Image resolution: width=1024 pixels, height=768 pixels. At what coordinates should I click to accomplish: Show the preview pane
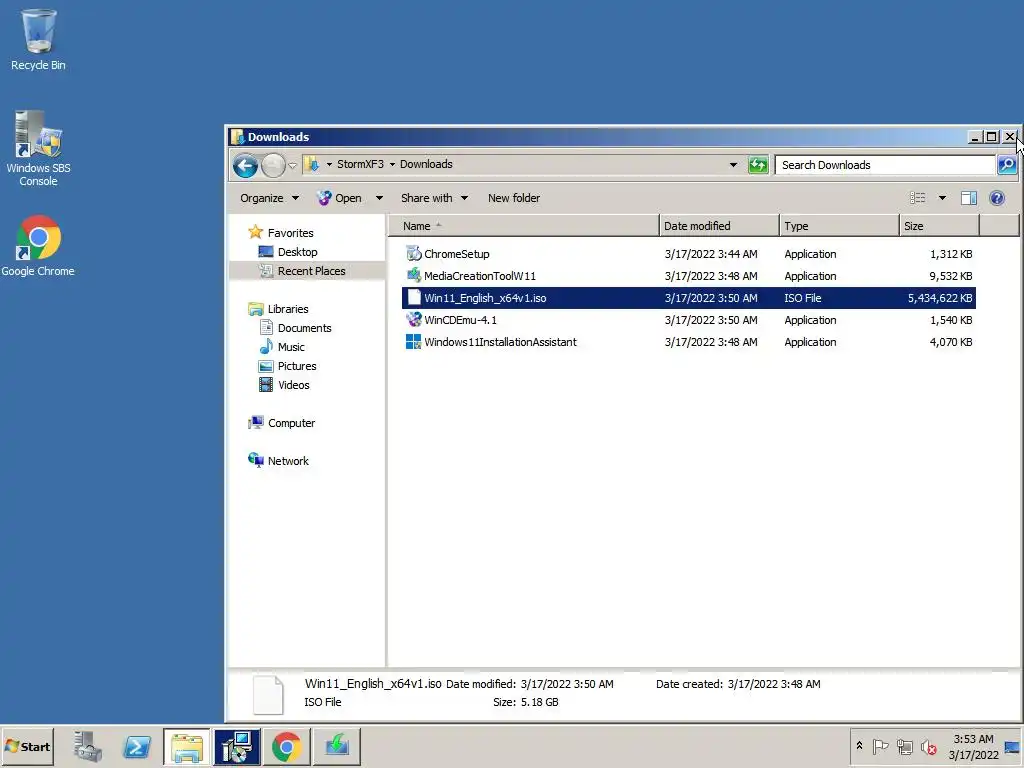(968, 198)
